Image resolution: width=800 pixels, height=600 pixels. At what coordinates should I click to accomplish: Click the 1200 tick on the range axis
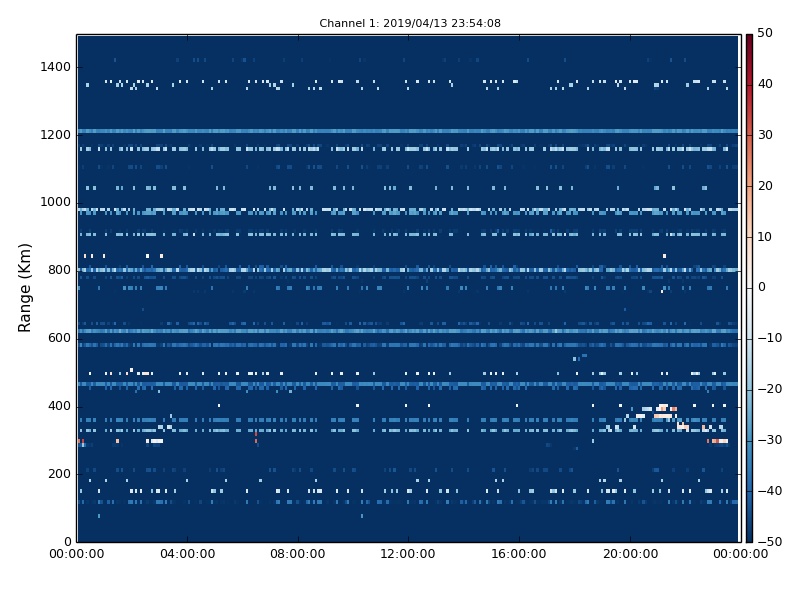tap(55, 135)
